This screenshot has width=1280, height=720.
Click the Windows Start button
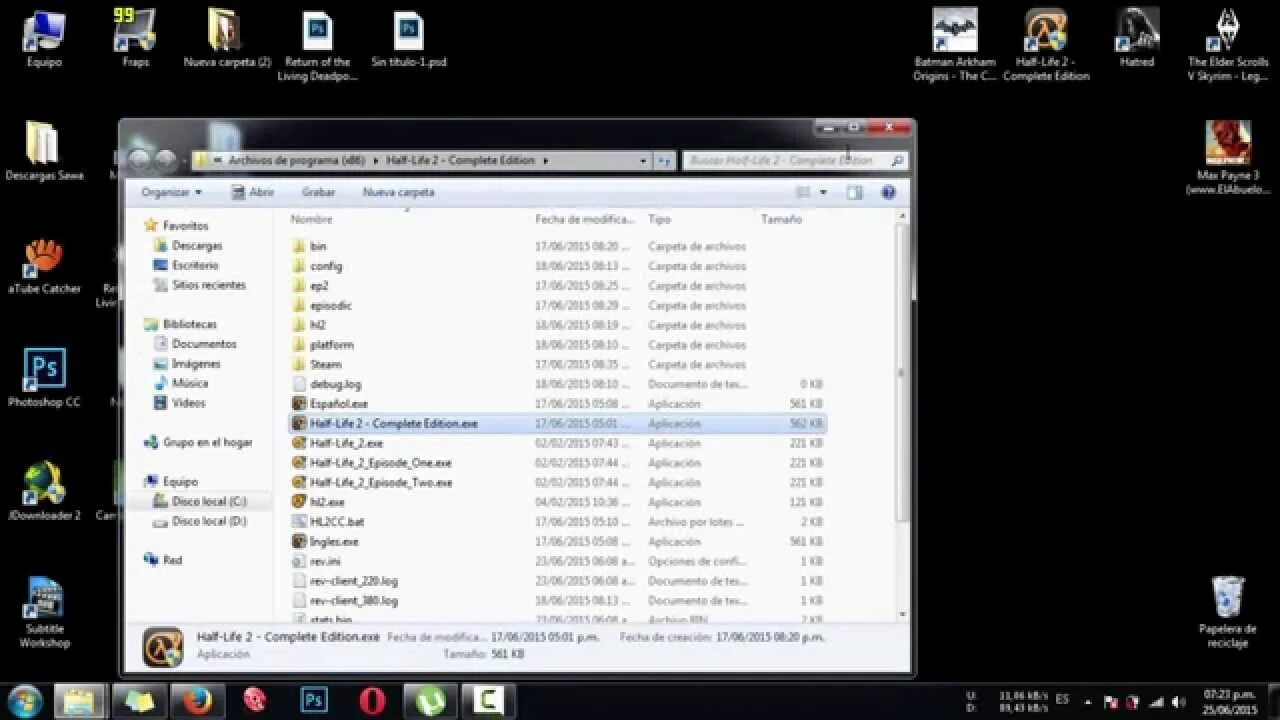[24, 700]
